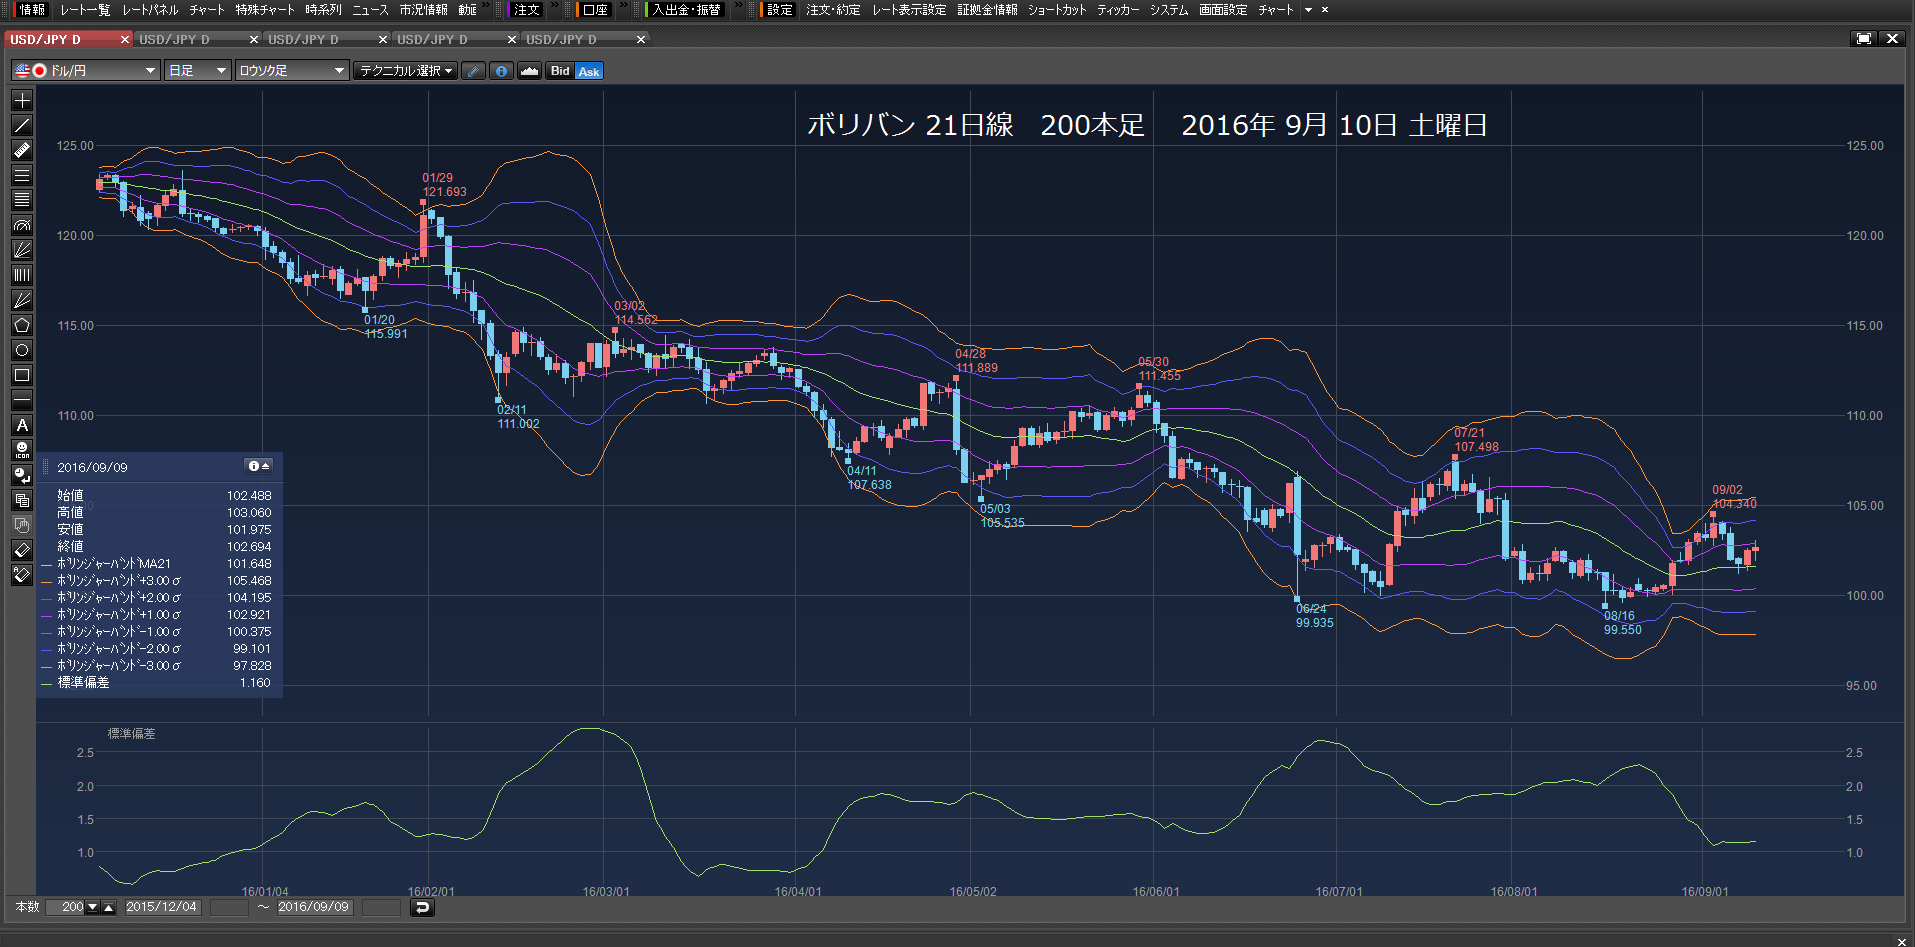Select the vertical time zone lines tool

[x=22, y=275]
